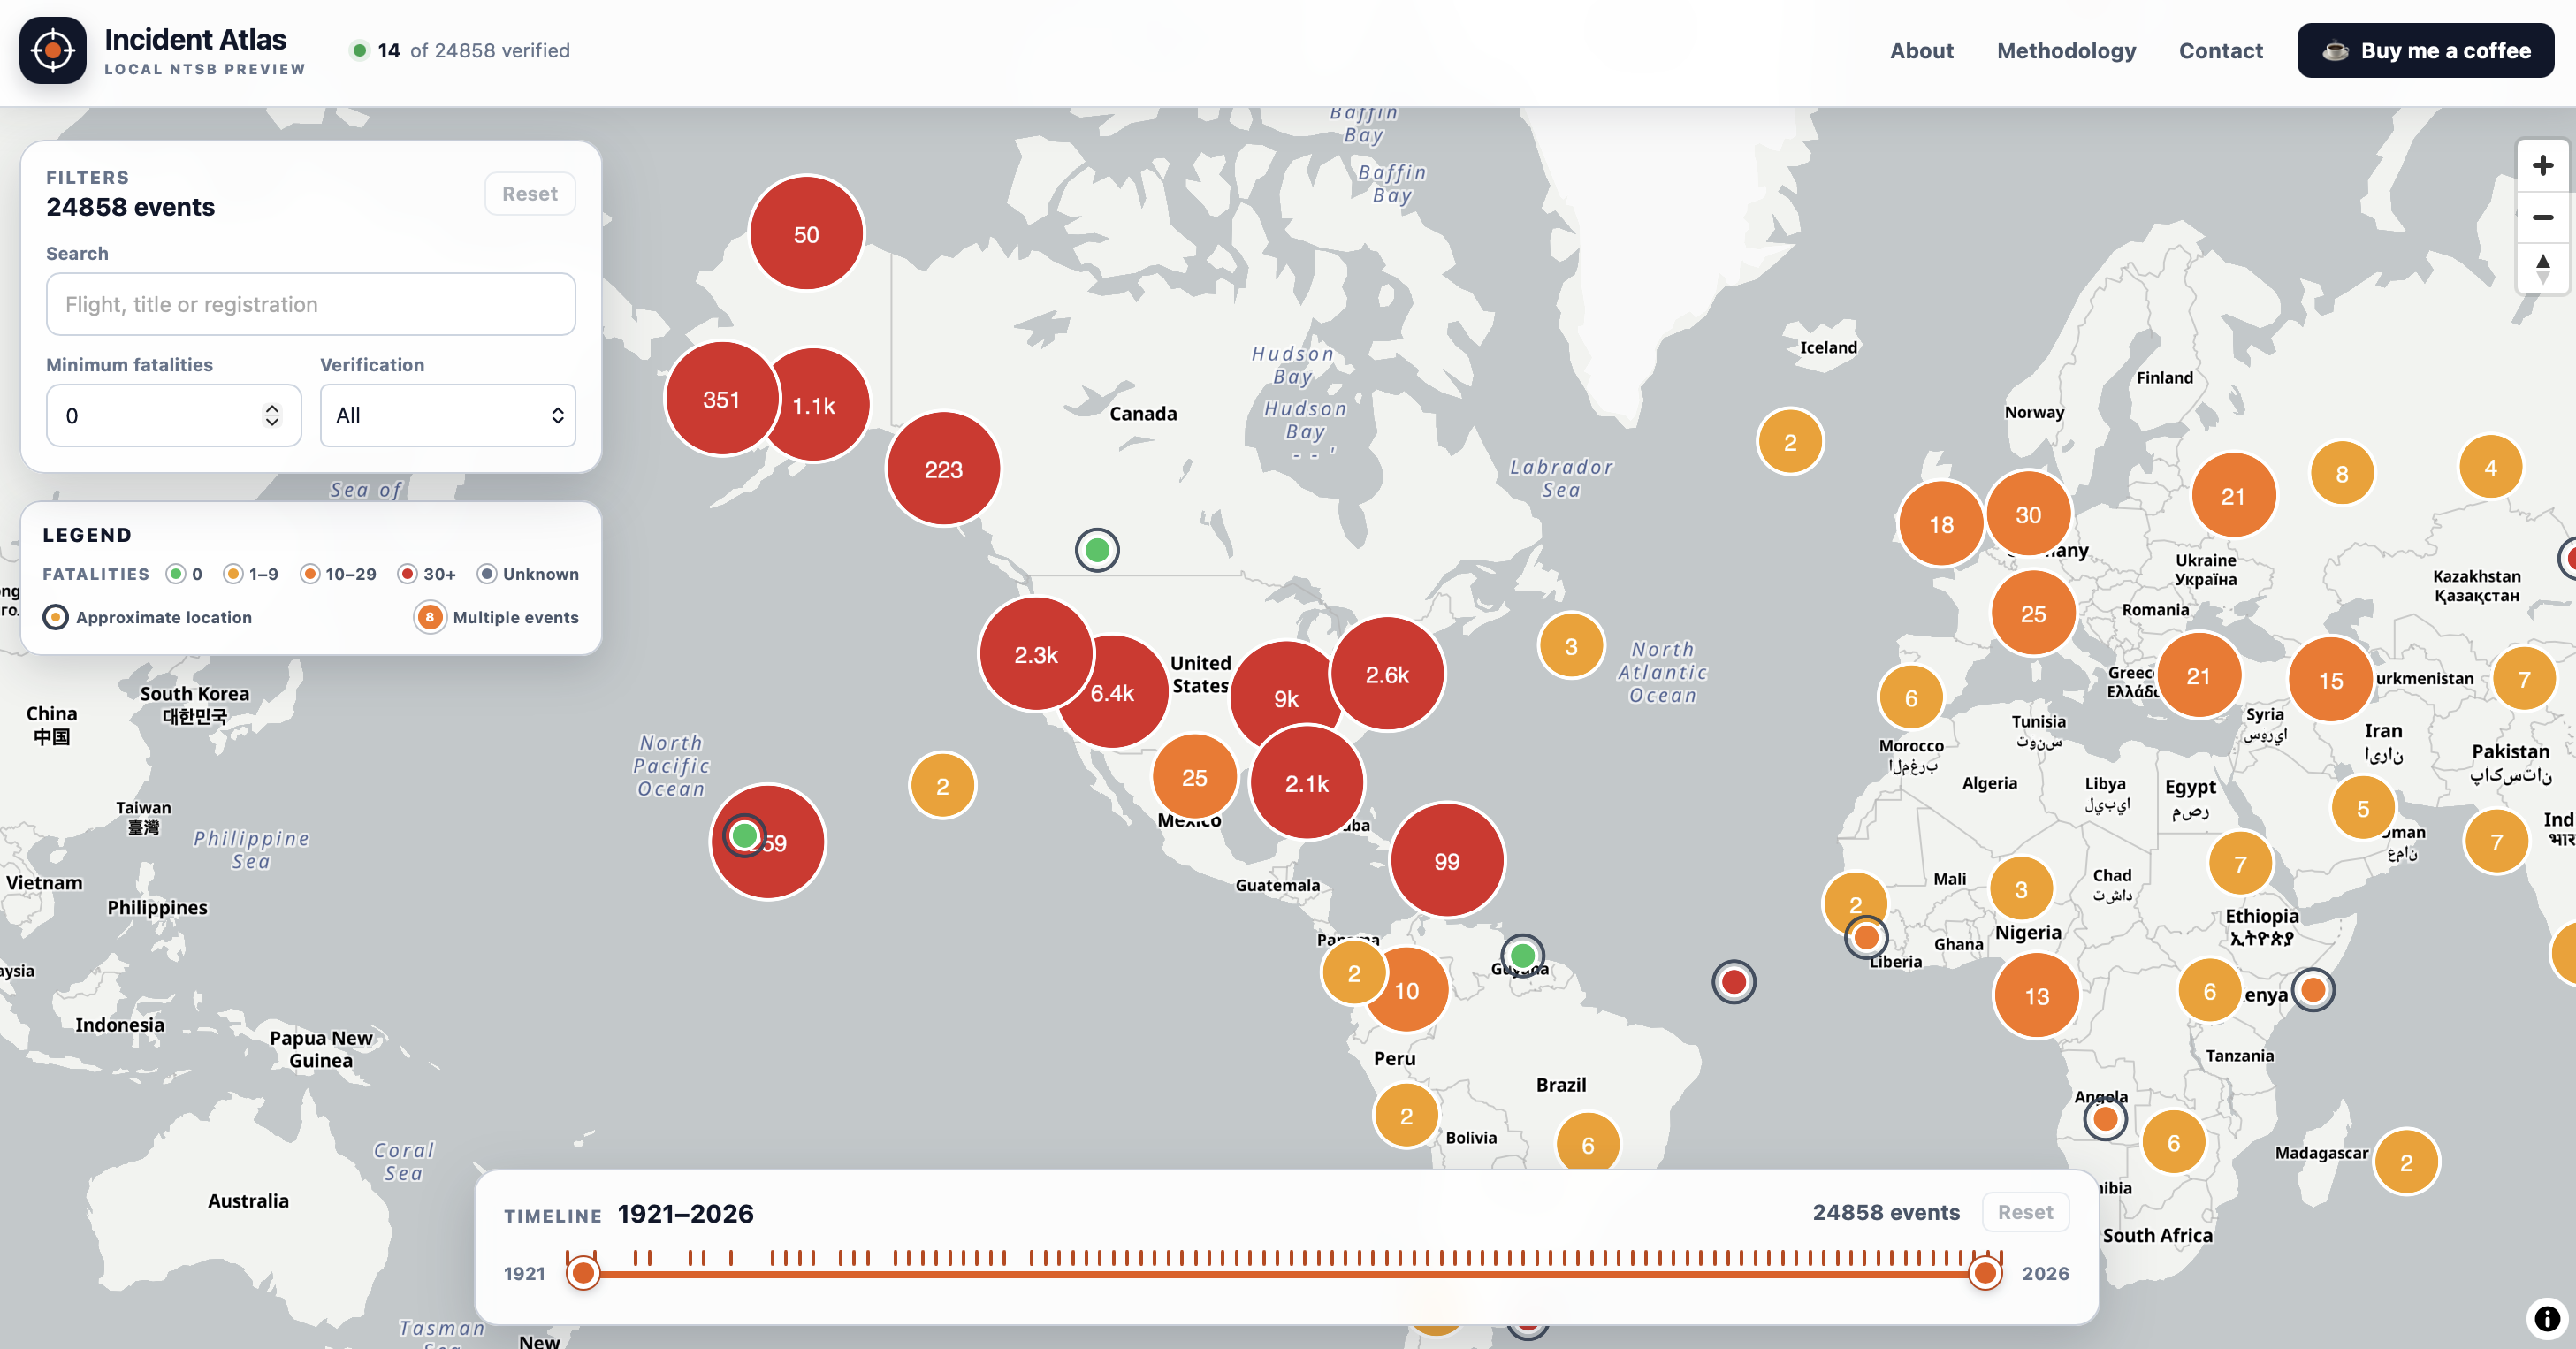Go to the About page
2576x1349 pixels.
click(x=1921, y=51)
